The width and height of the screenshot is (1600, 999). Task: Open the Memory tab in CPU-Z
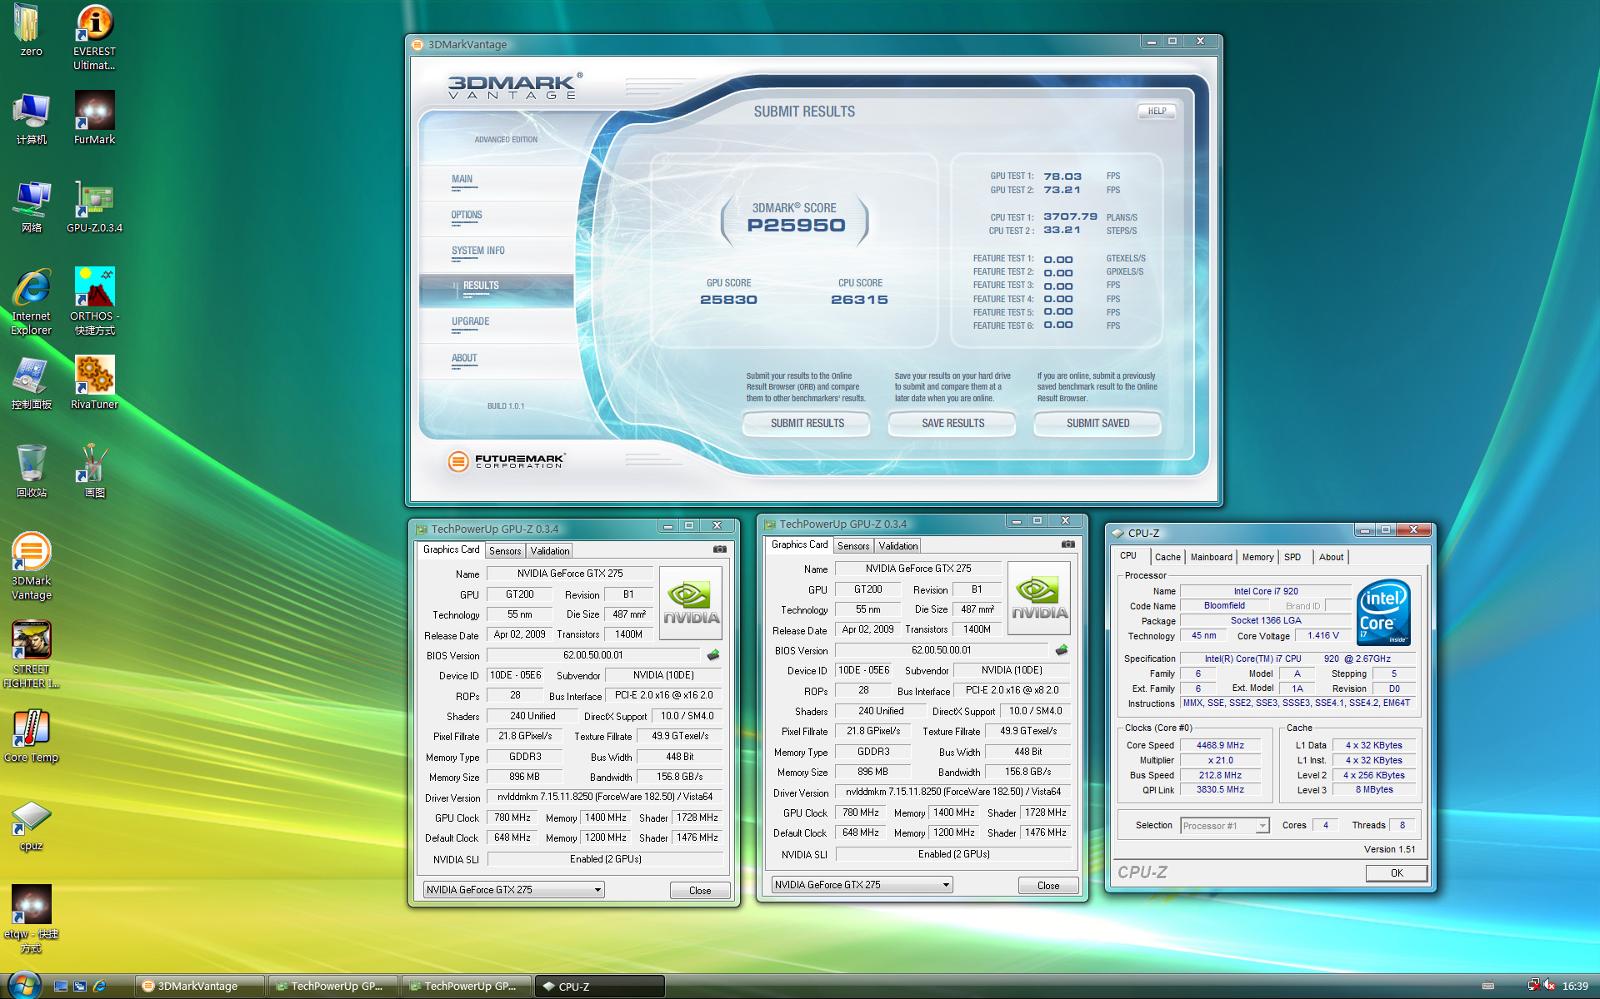click(x=1258, y=557)
